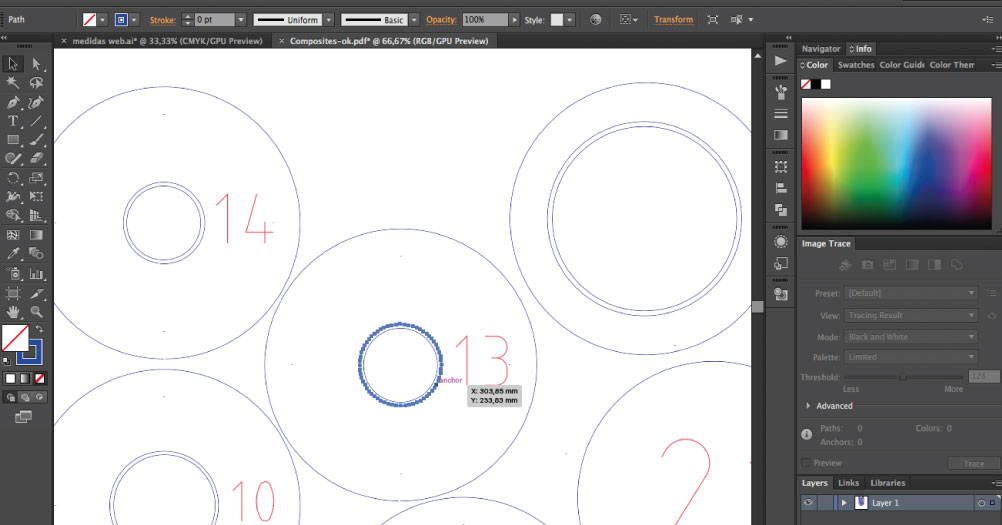Screen dimensions: 1002x525
Task: Click the Recolor Artwork icon
Action: (596, 20)
